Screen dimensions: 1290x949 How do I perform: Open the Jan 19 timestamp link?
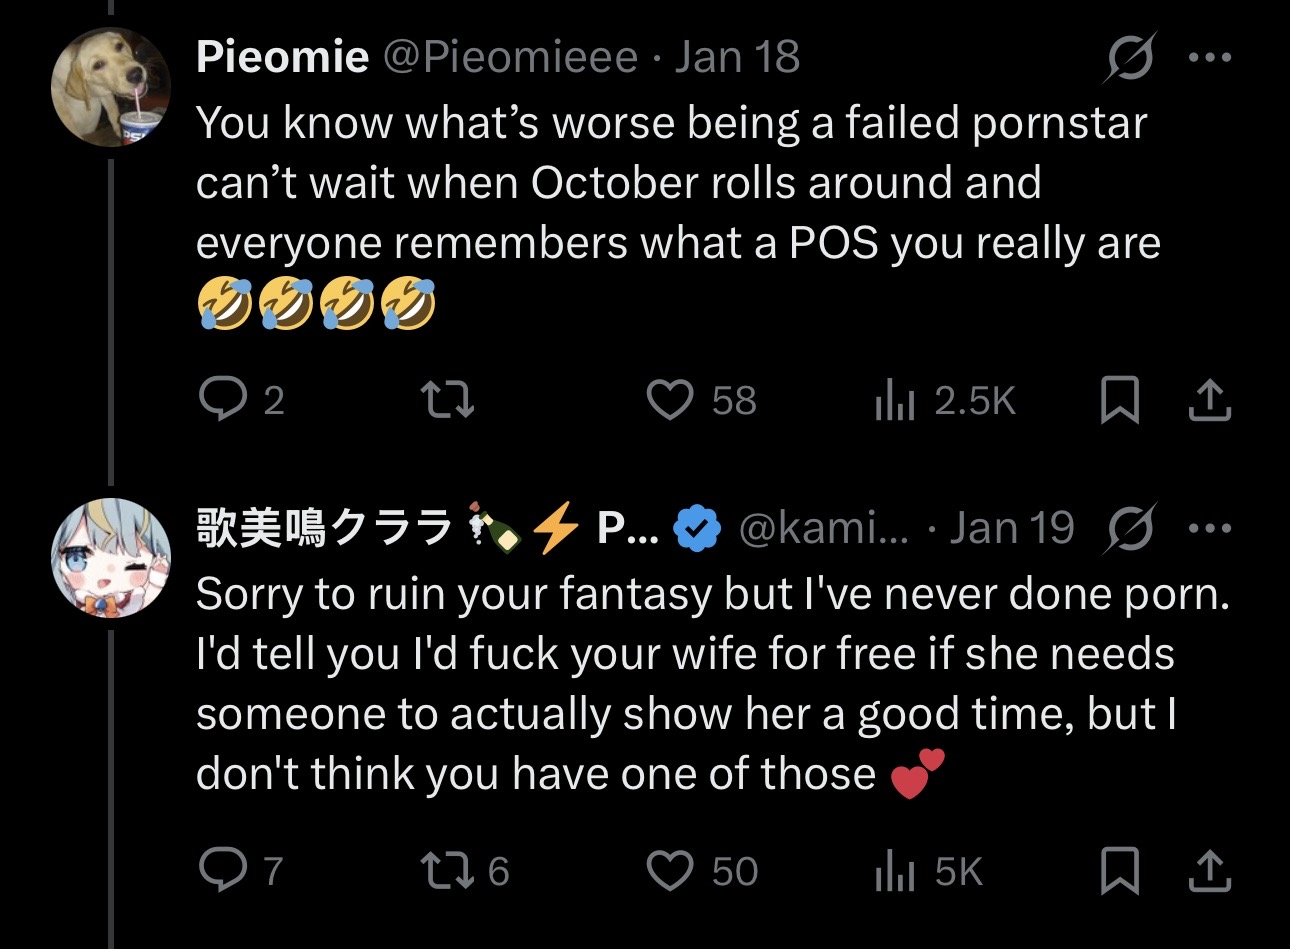pos(1012,528)
